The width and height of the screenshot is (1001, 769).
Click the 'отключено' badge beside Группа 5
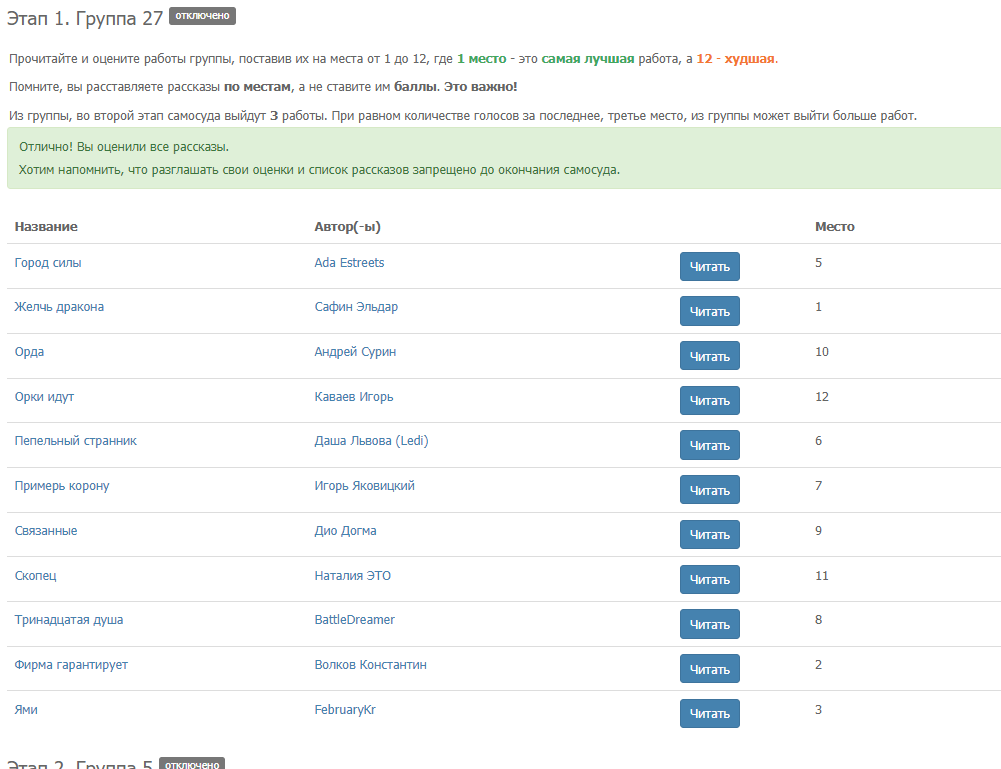pyautogui.click(x=192, y=764)
